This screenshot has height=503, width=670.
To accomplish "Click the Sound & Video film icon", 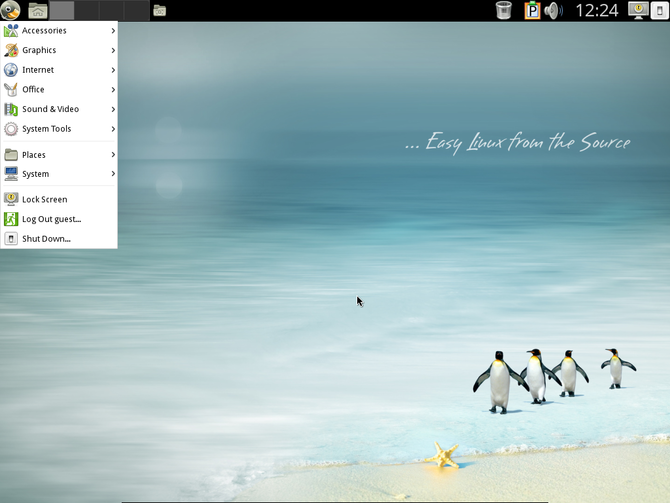I will pos(11,109).
